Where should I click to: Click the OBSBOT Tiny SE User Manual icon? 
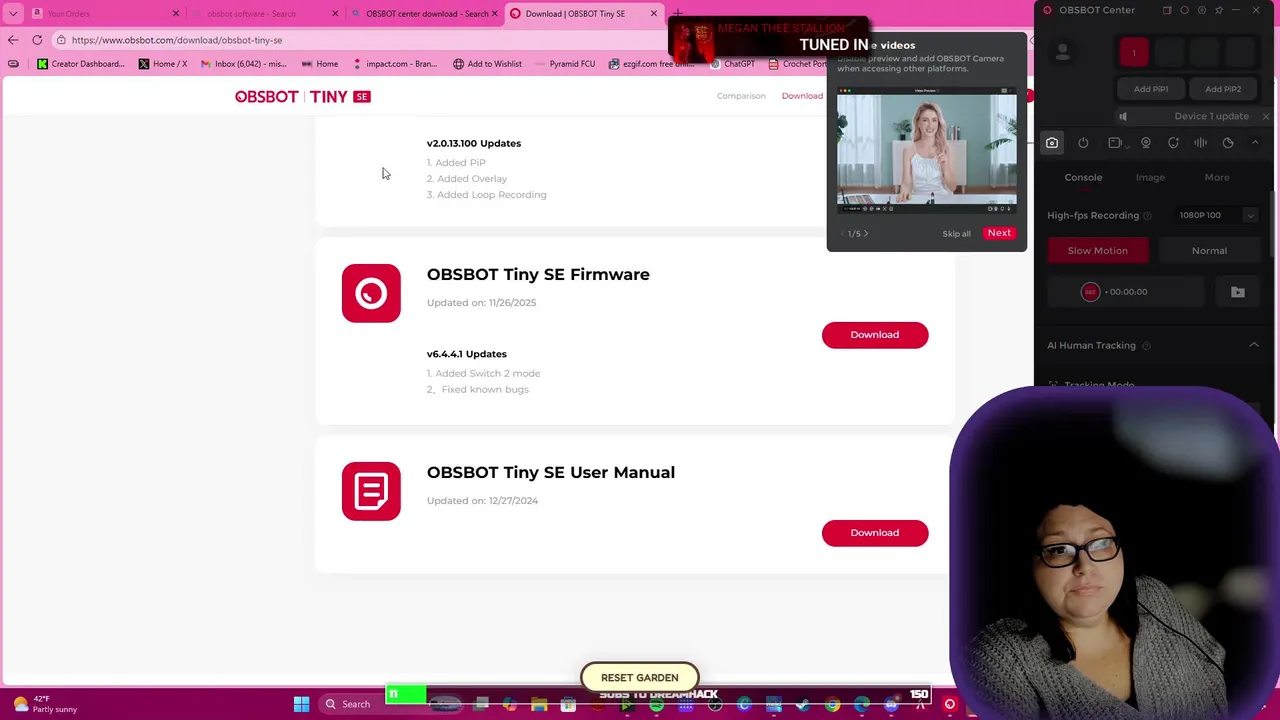371,491
